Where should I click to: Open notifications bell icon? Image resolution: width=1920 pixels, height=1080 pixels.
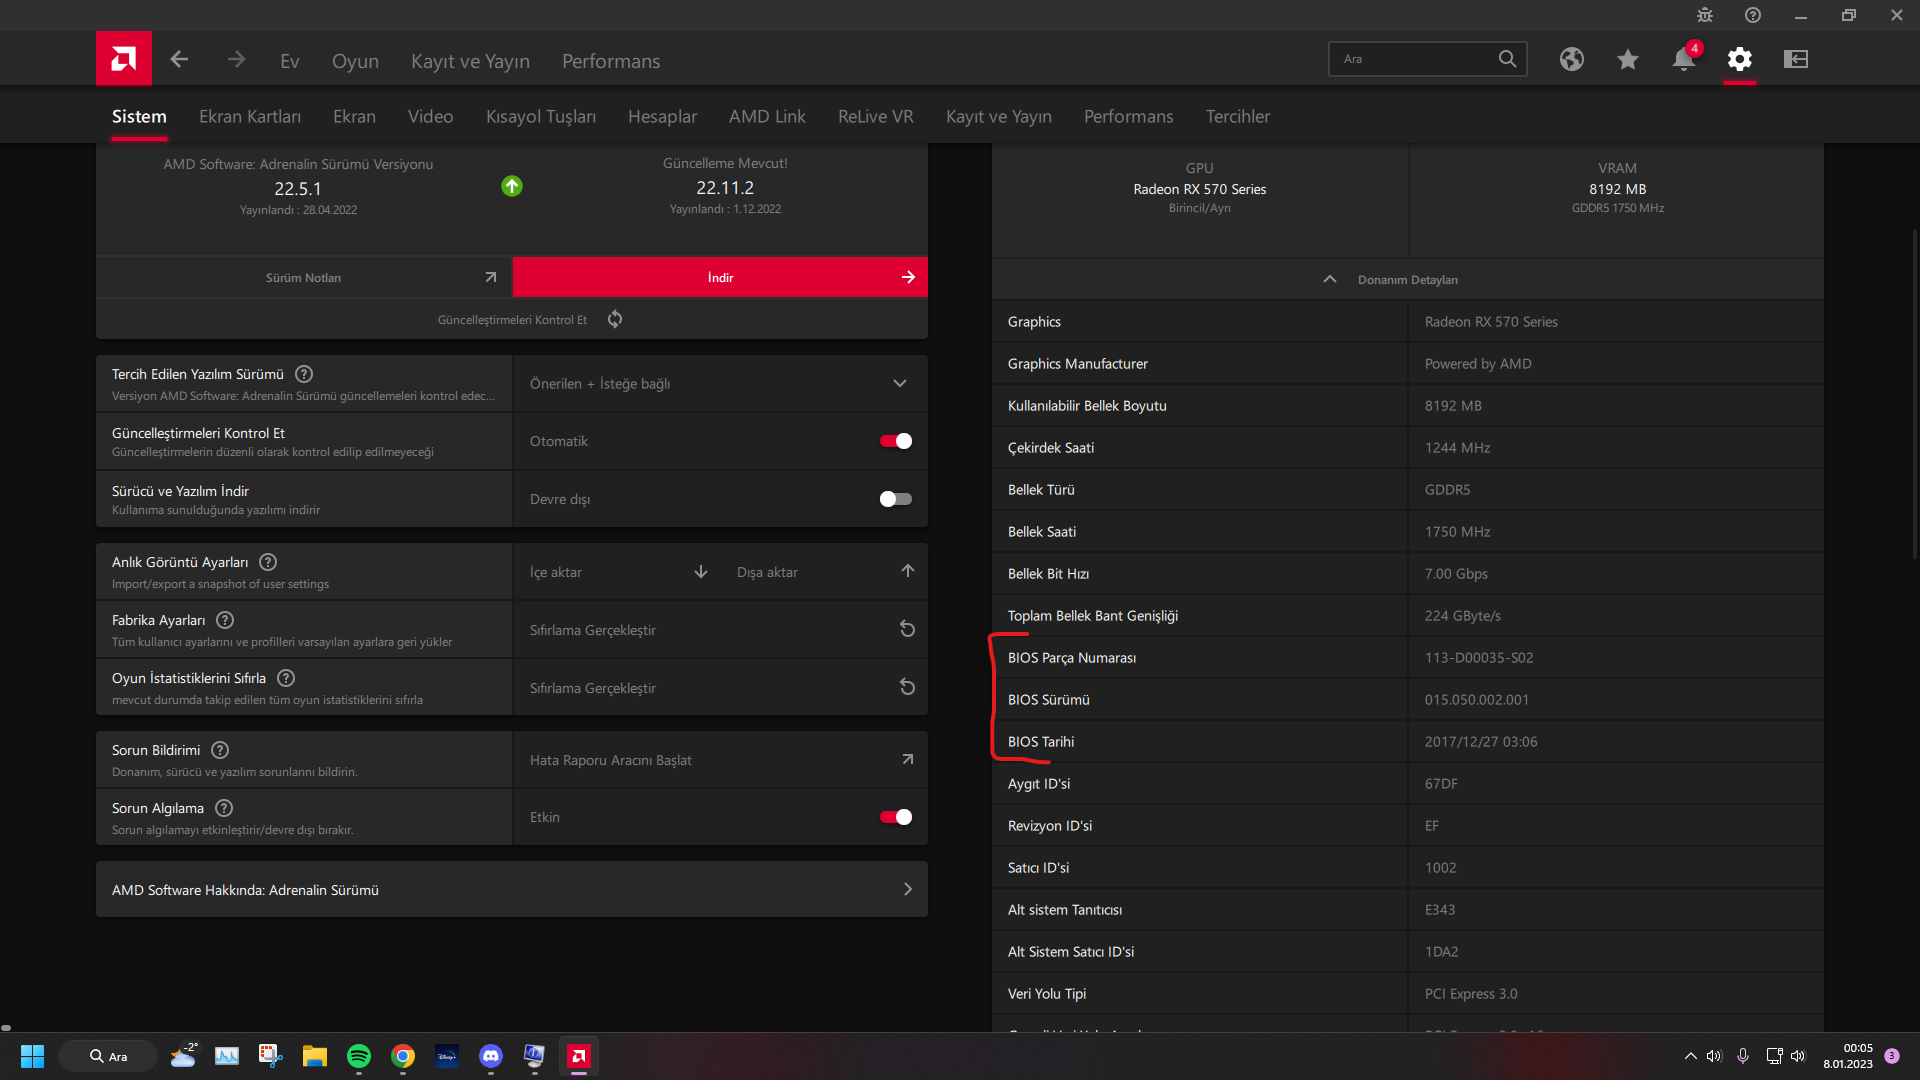point(1683,59)
